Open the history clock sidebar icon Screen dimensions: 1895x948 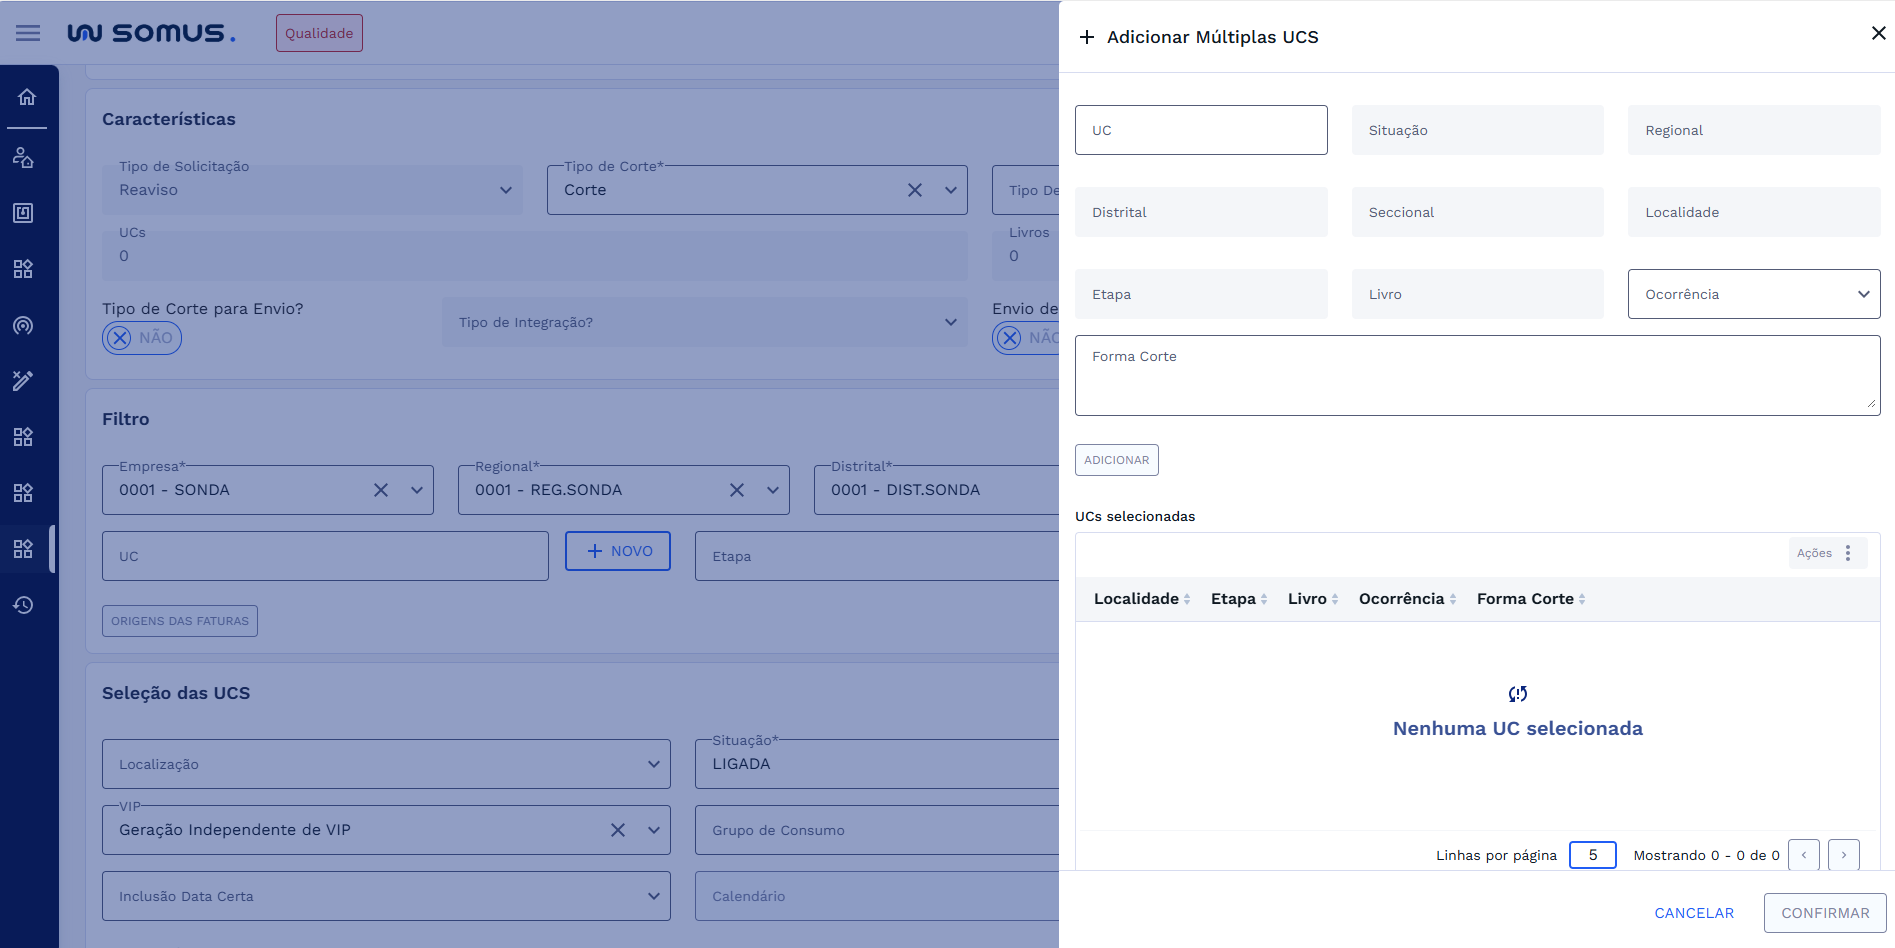coord(23,605)
